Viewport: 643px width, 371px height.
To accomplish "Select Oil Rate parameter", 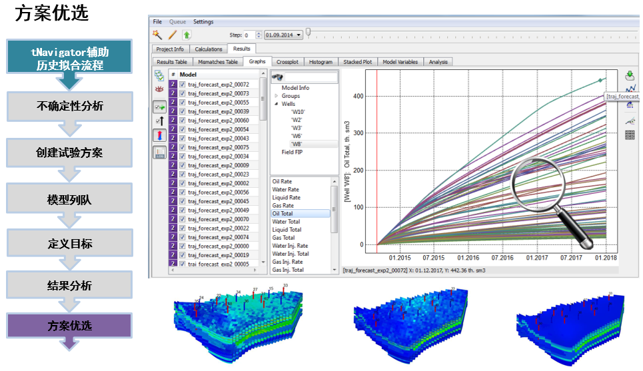I will pyautogui.click(x=282, y=181).
